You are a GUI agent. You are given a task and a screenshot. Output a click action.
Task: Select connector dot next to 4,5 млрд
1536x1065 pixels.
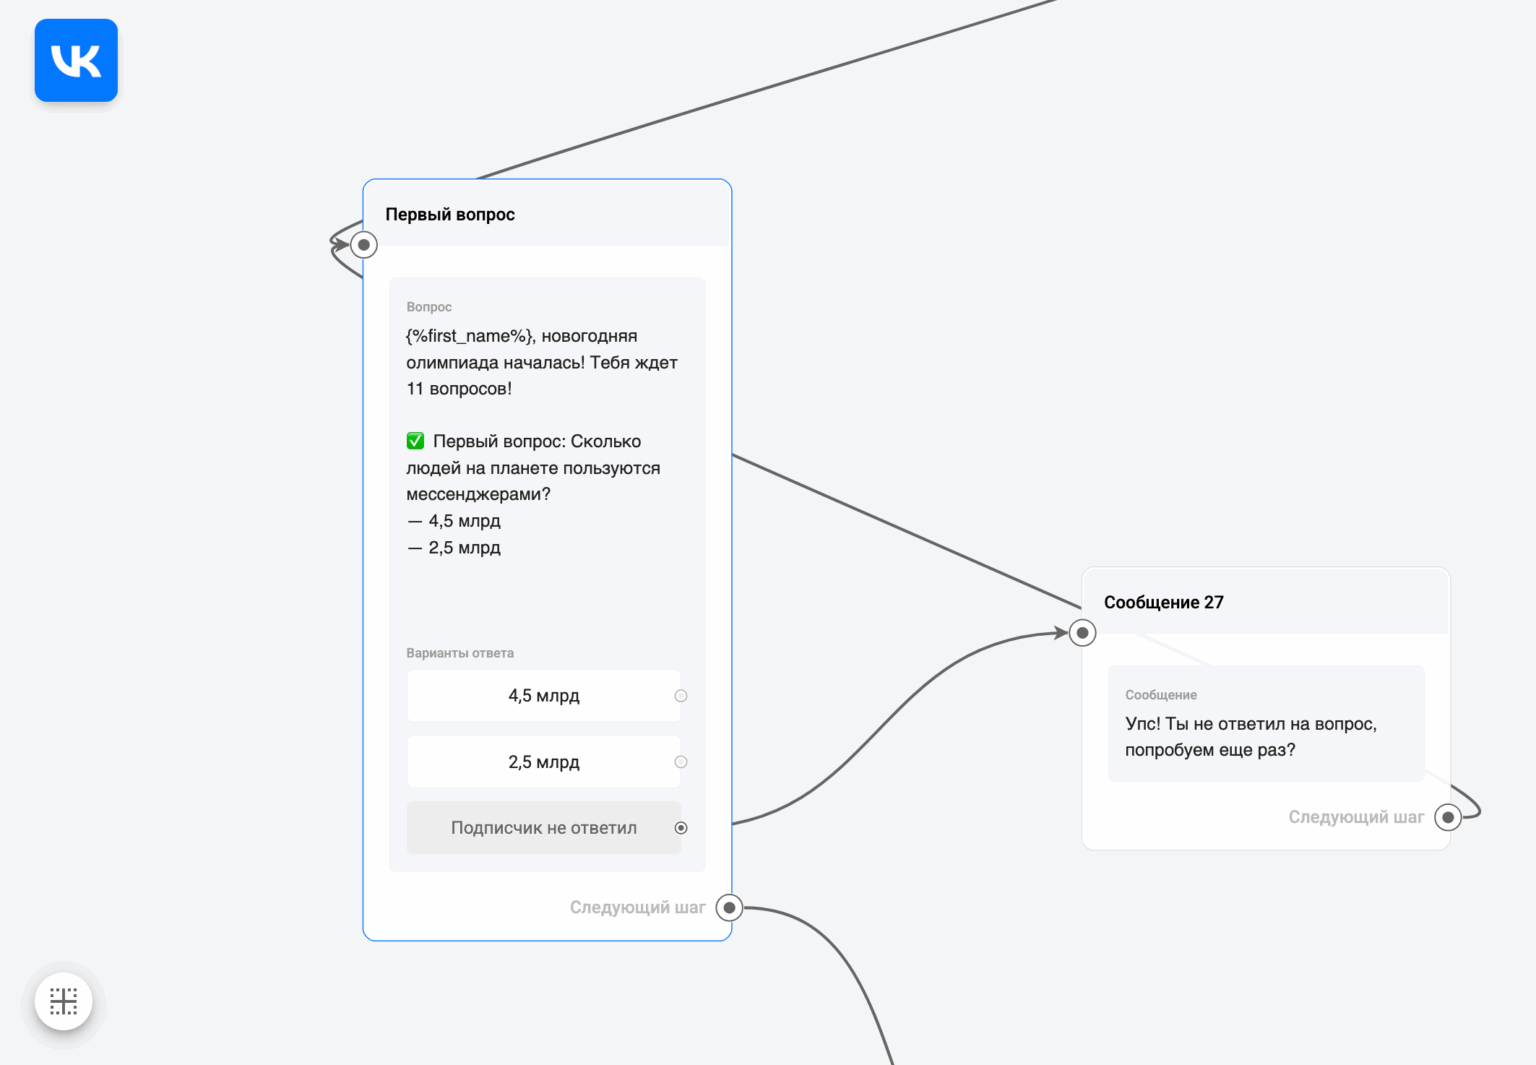tap(681, 696)
